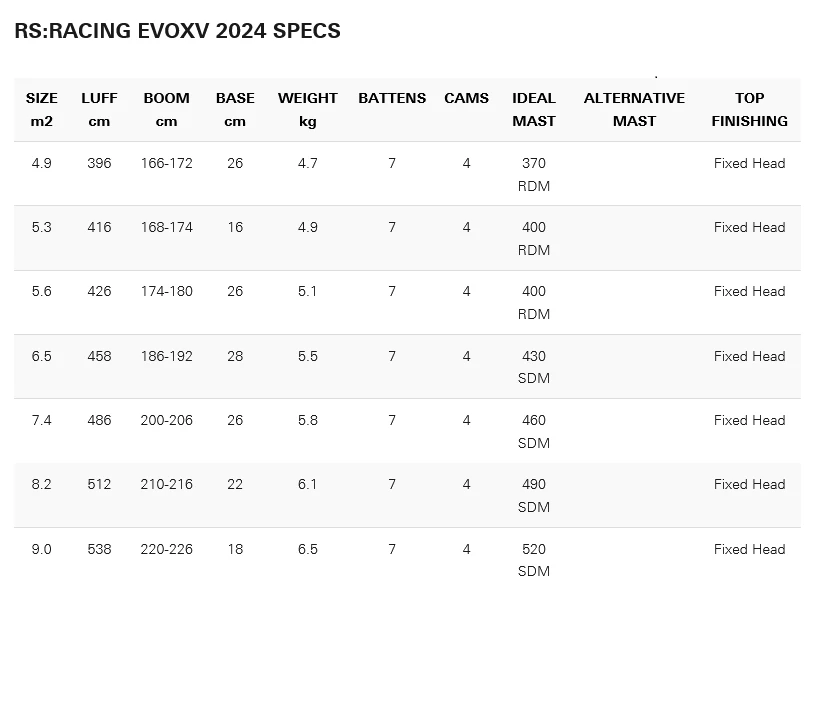Select the BATTENS column header
The width and height of the screenshot is (819, 705).
click(392, 98)
